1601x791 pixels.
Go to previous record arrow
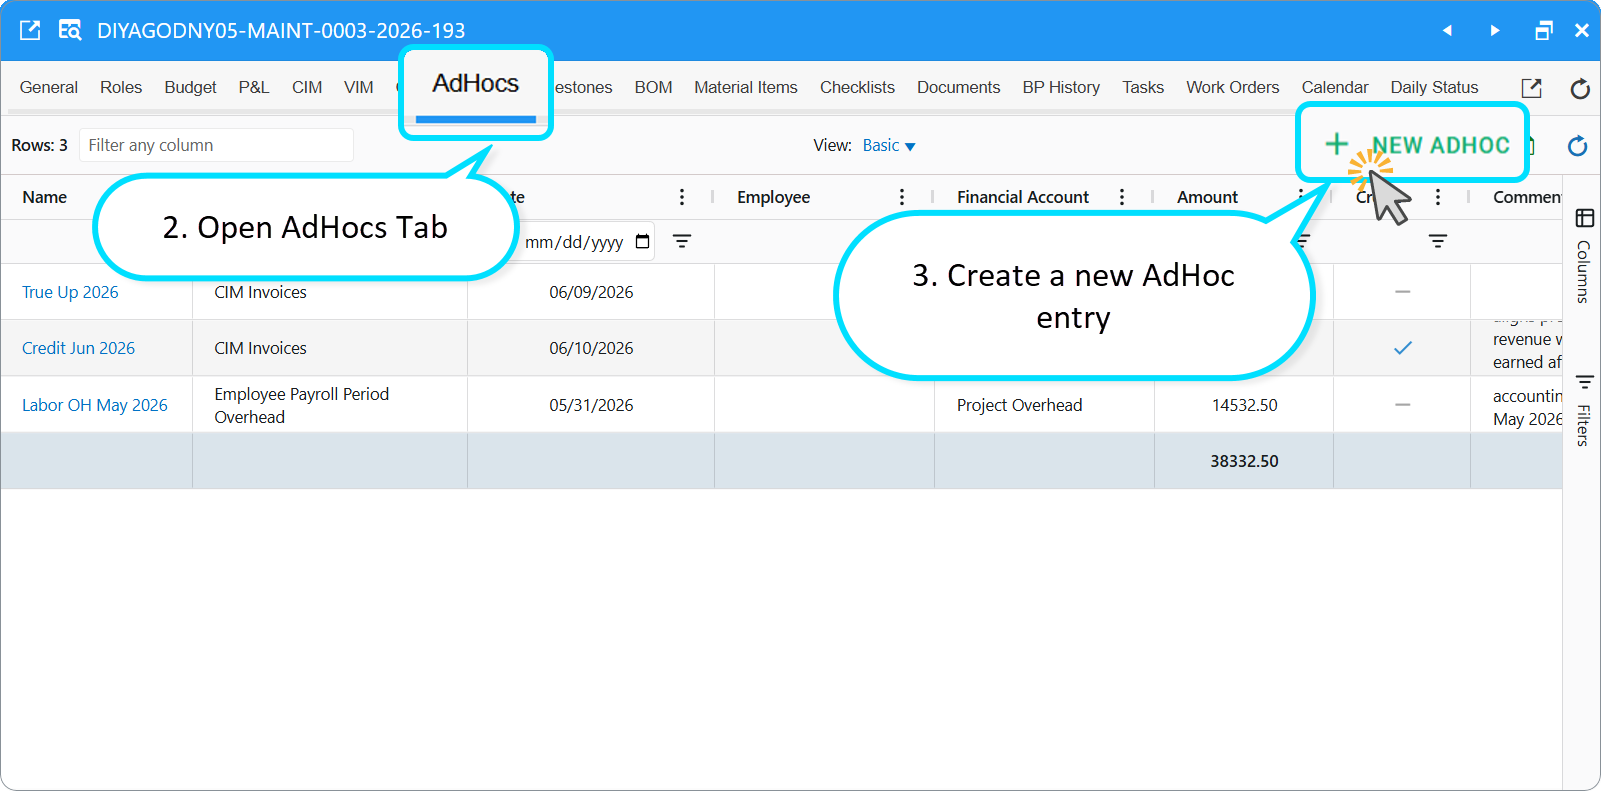coord(1447,31)
